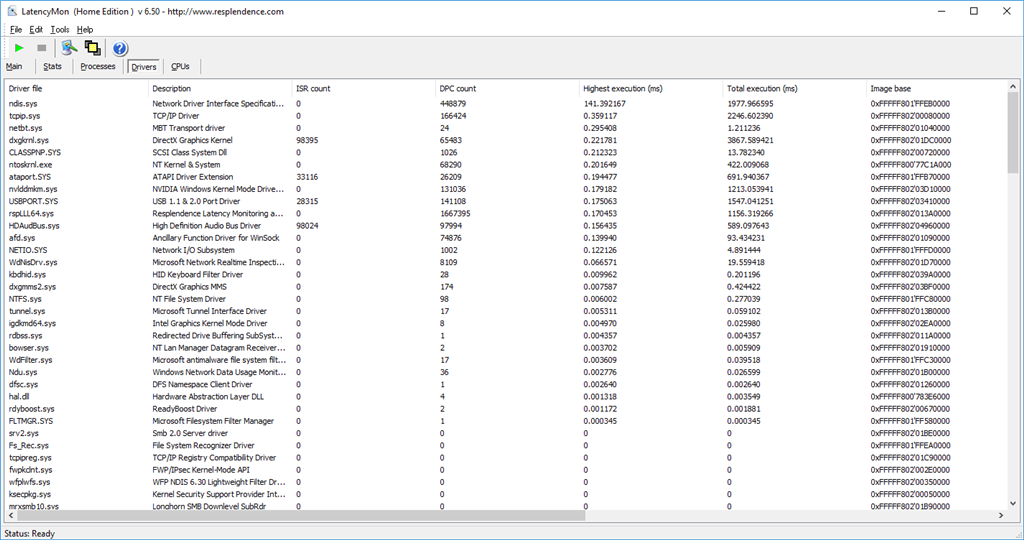
Task: Click vertical scrollbar down arrow
Action: (1013, 503)
